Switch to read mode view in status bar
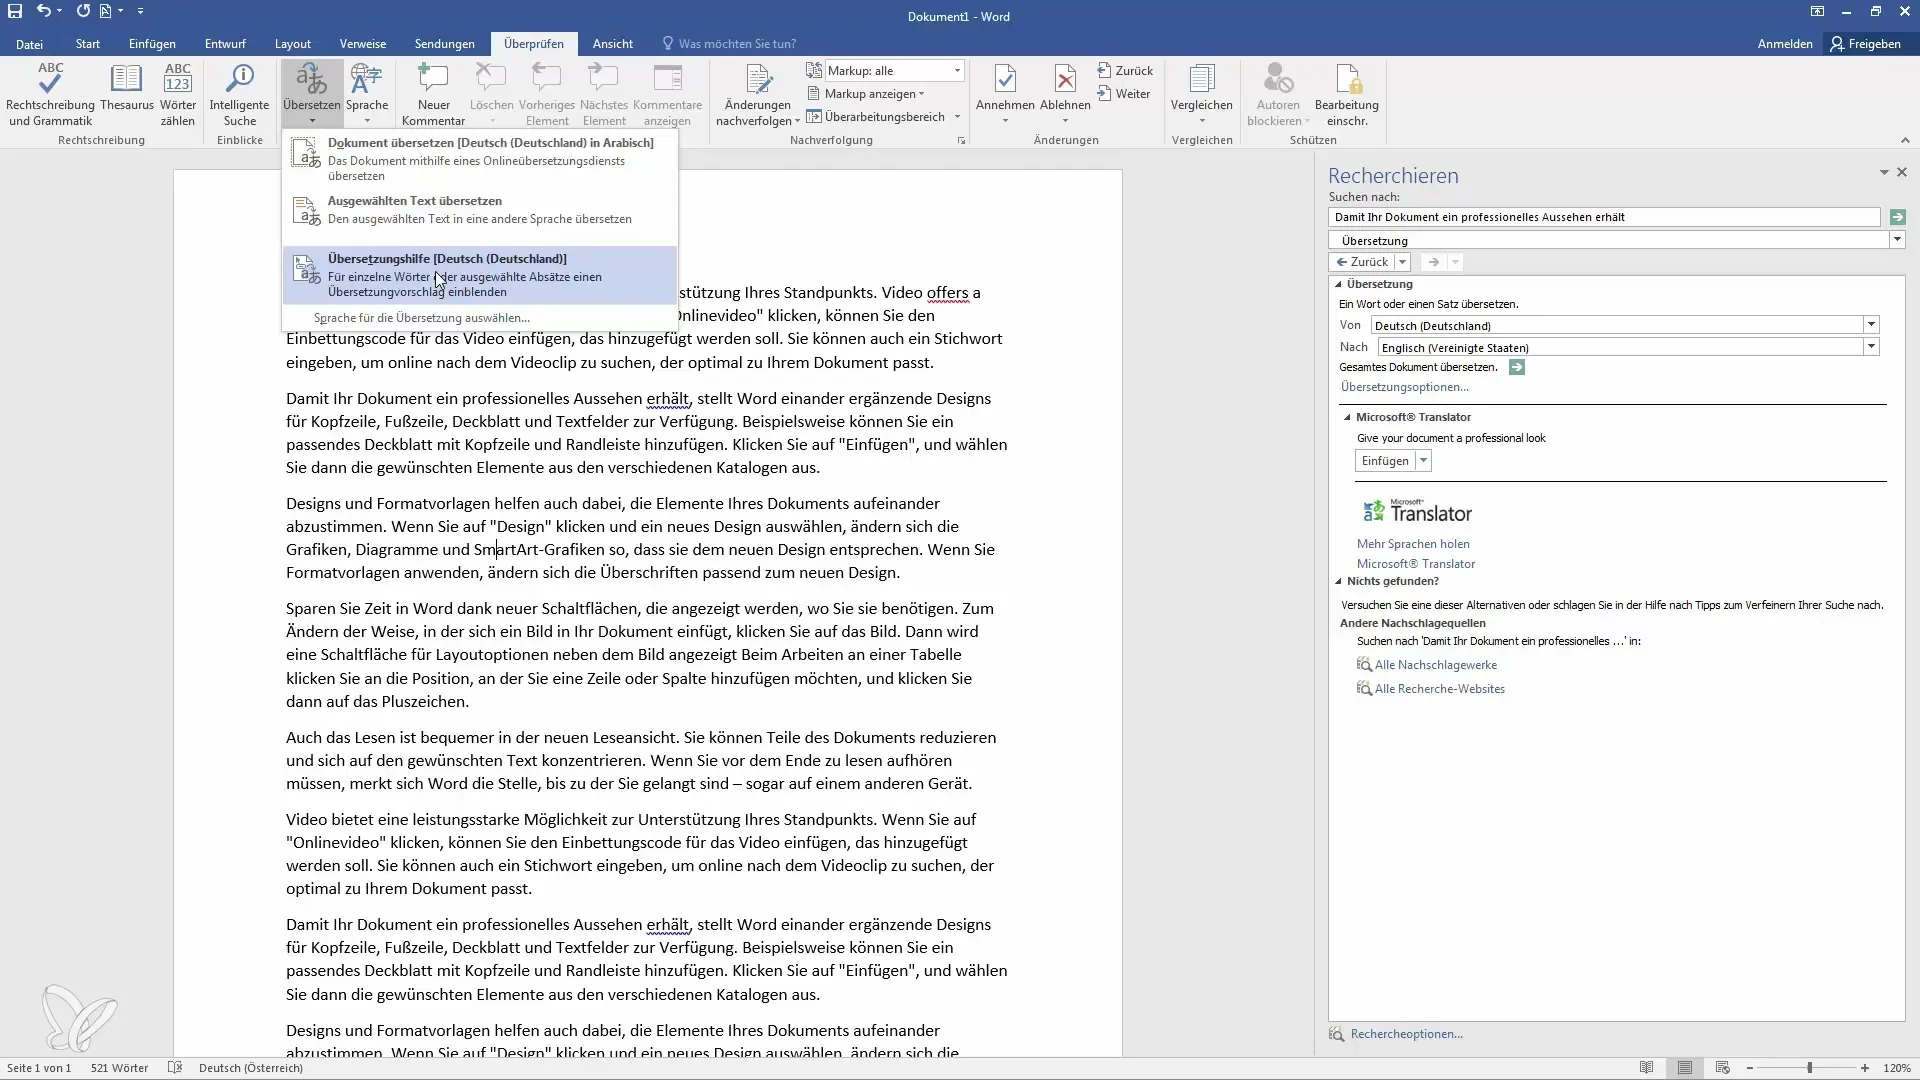Image resolution: width=1920 pixels, height=1080 pixels. click(1646, 1068)
